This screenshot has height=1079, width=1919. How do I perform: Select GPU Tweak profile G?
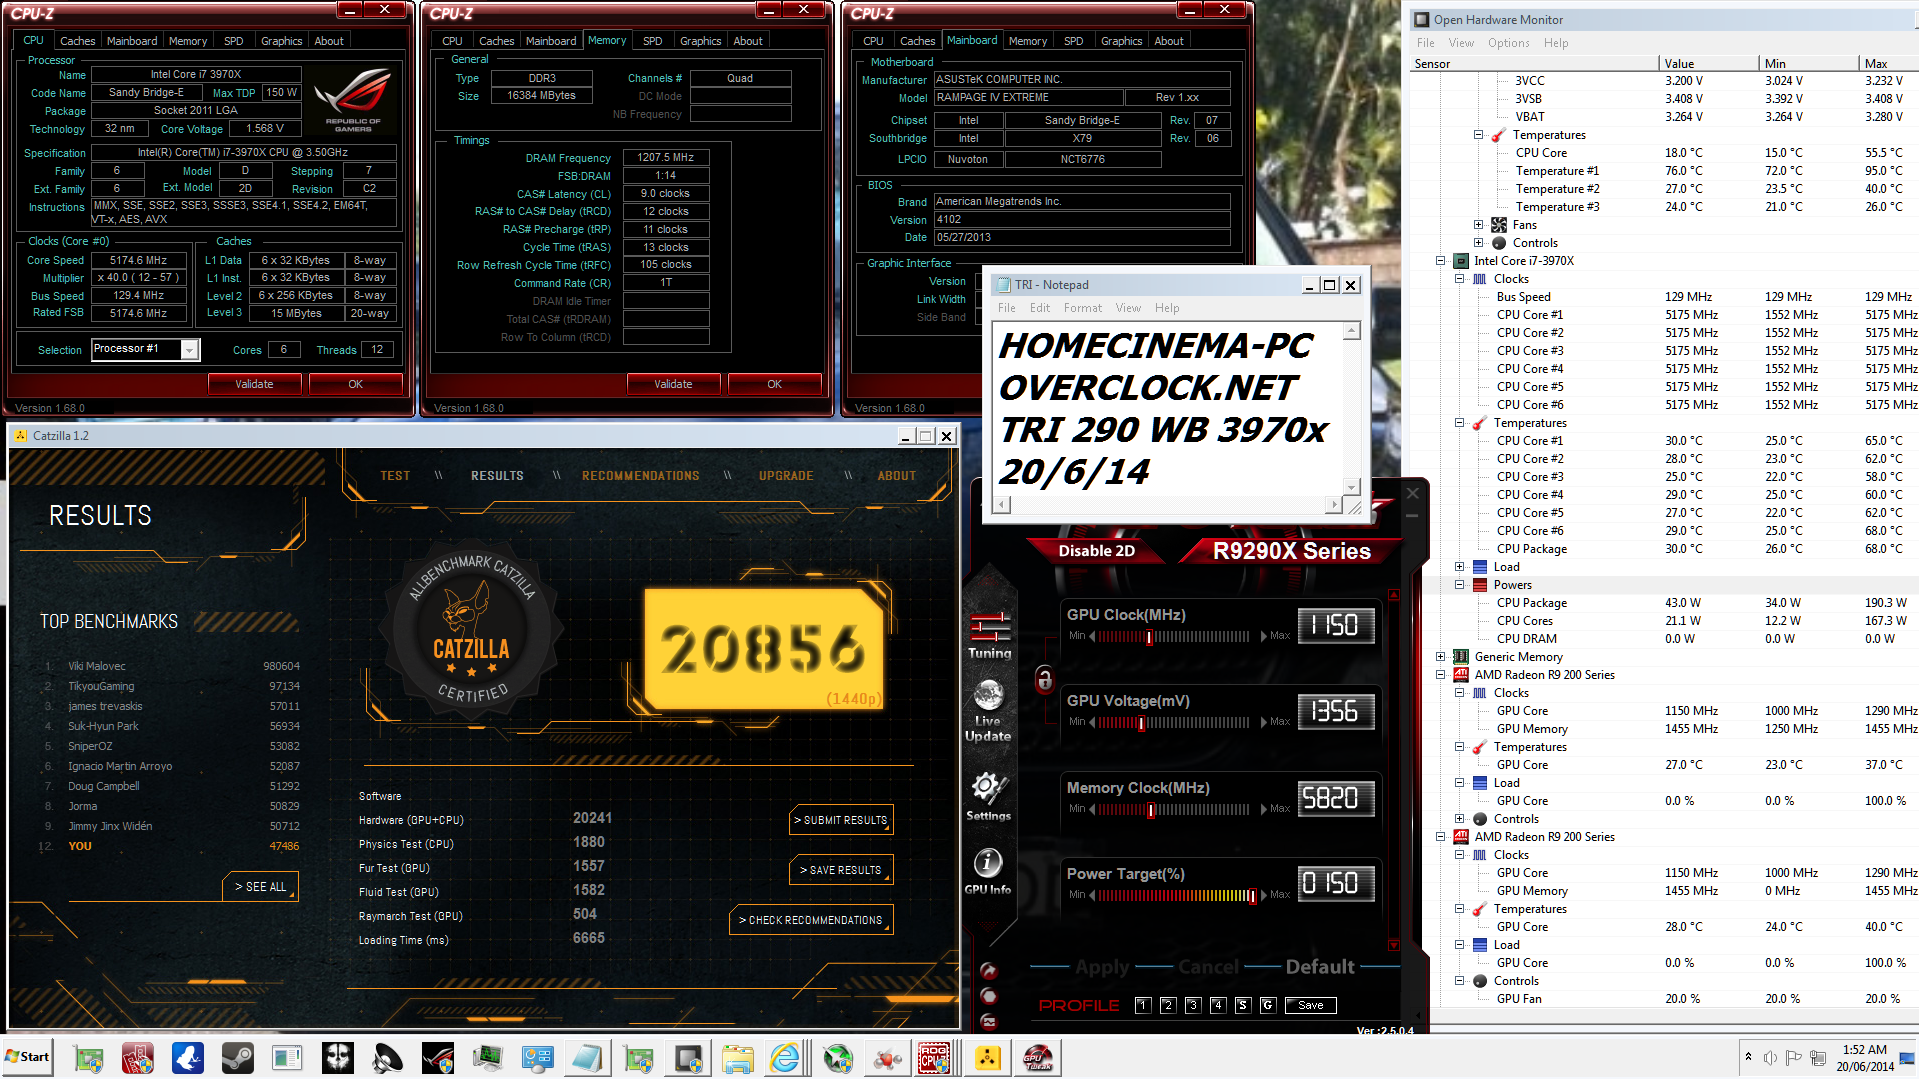tap(1268, 1006)
